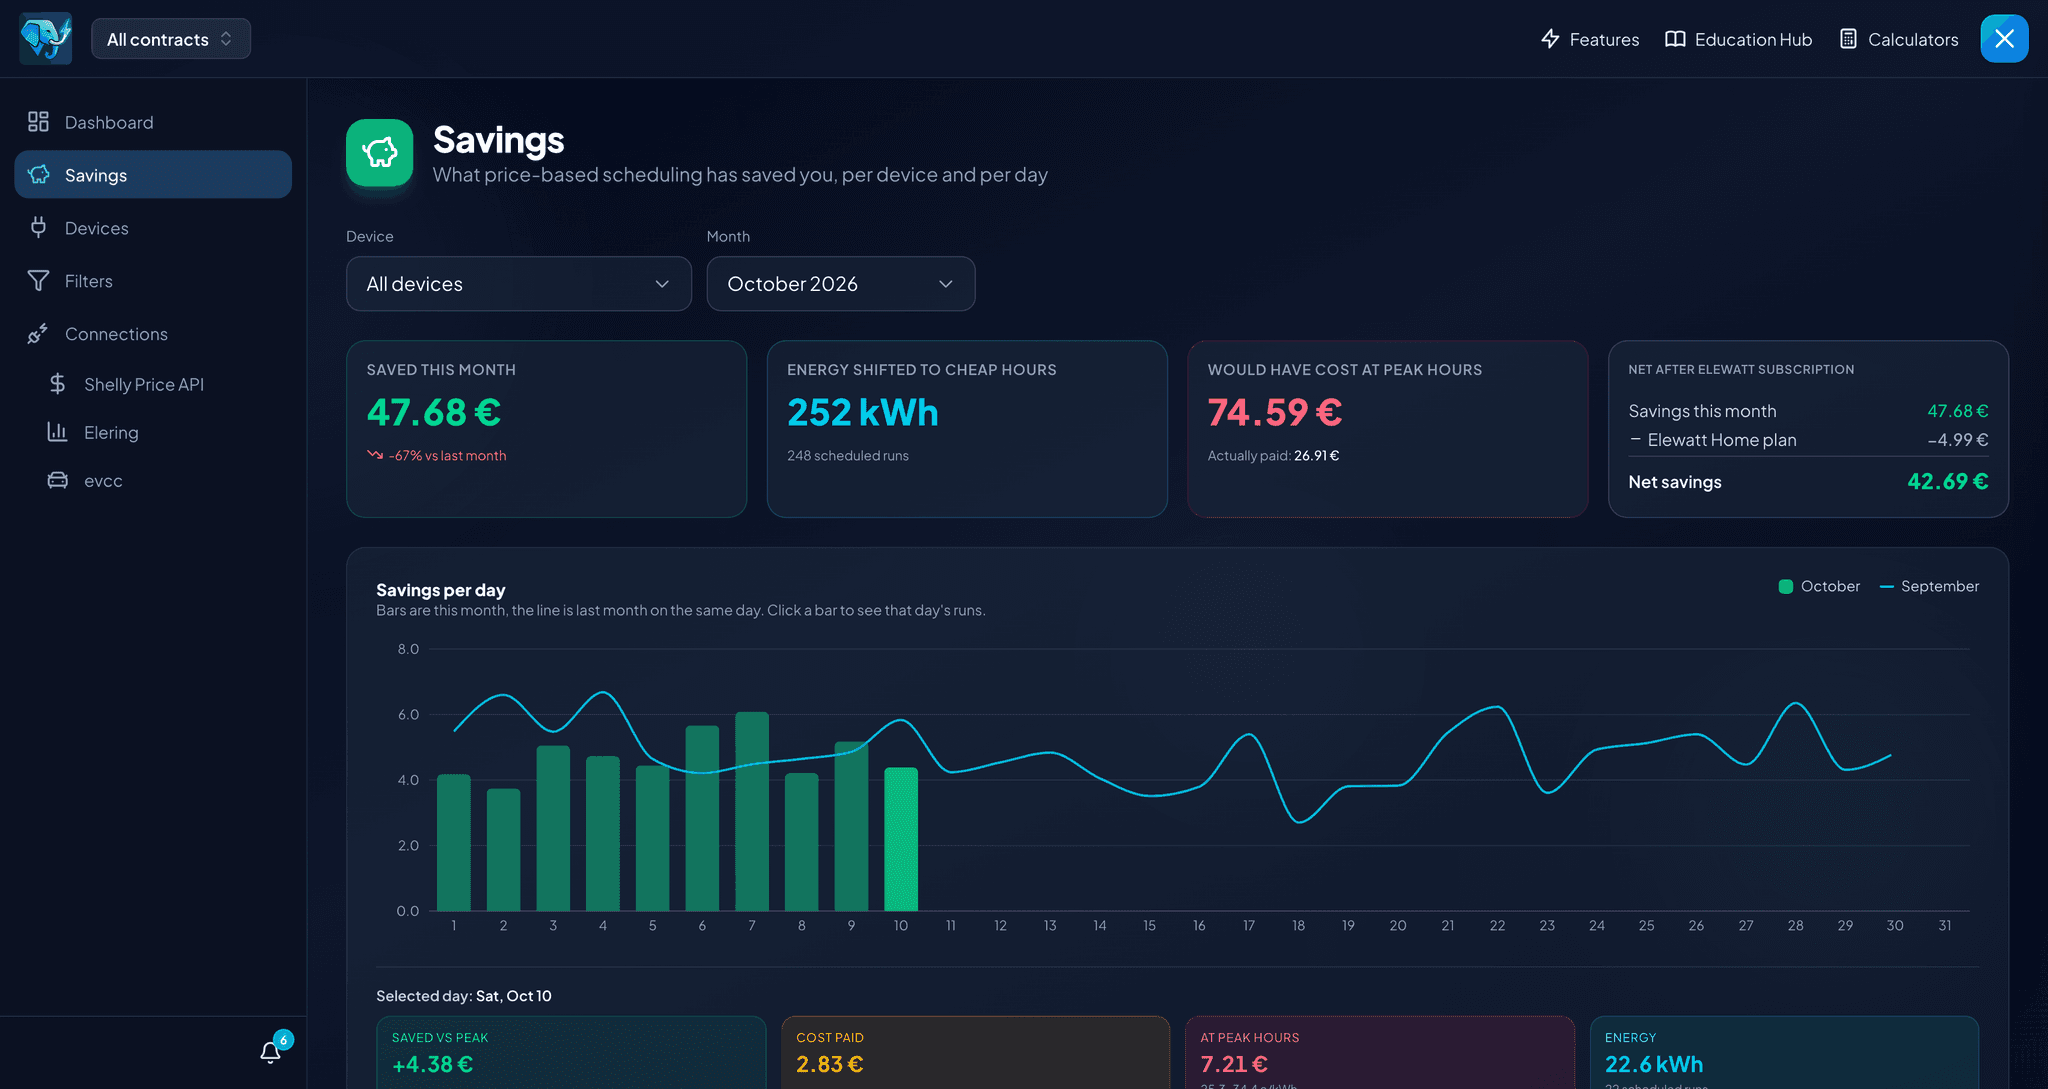Click the Elering bar chart icon
The image size is (2048, 1089).
point(58,432)
